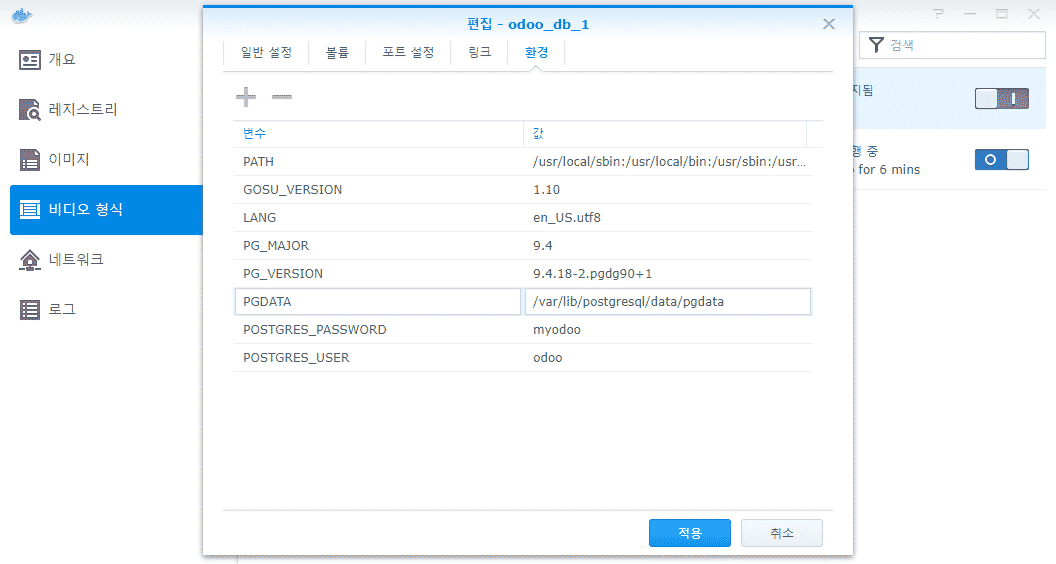Click the PATH value /usr/local/sbin...
This screenshot has height=564, width=1056.
coord(669,162)
